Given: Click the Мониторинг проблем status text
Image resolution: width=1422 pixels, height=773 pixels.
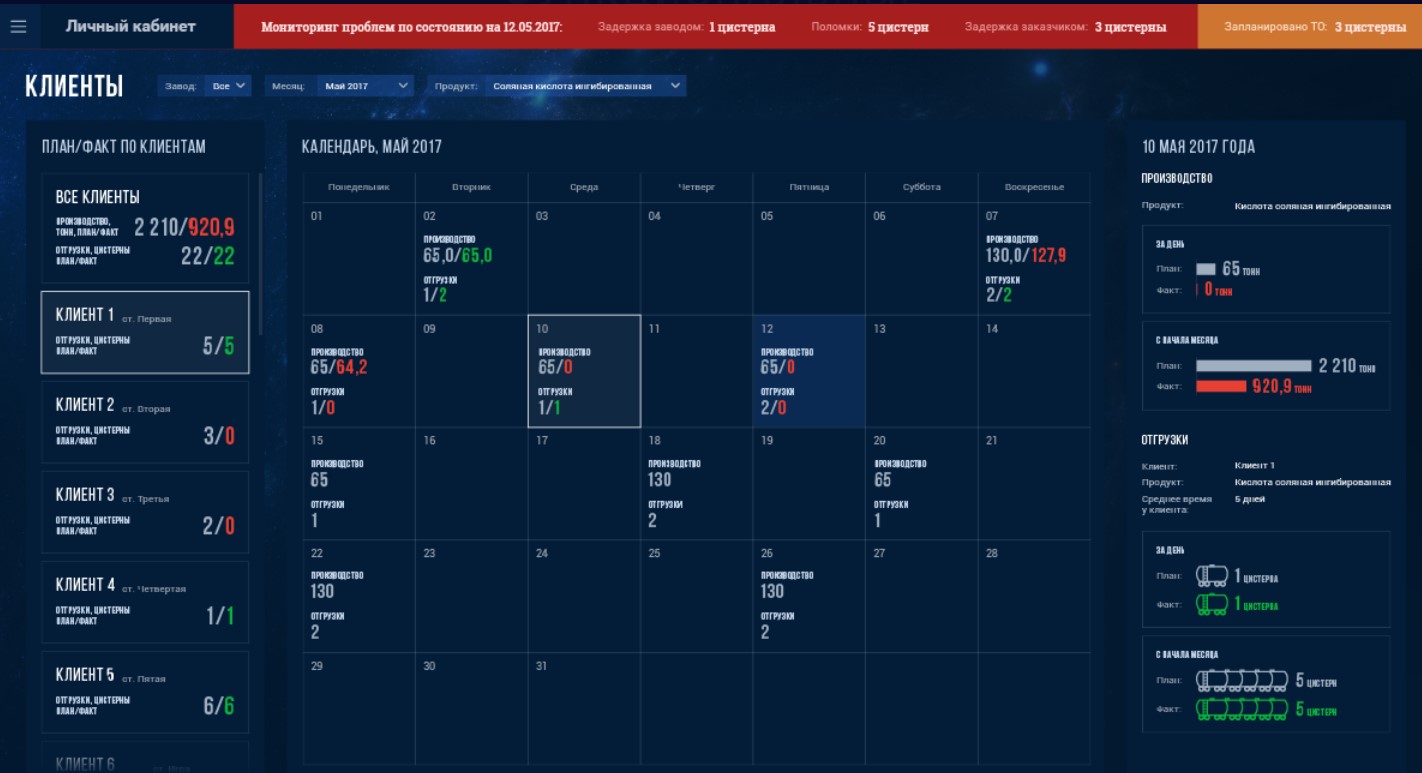Looking at the screenshot, I should [x=412, y=27].
